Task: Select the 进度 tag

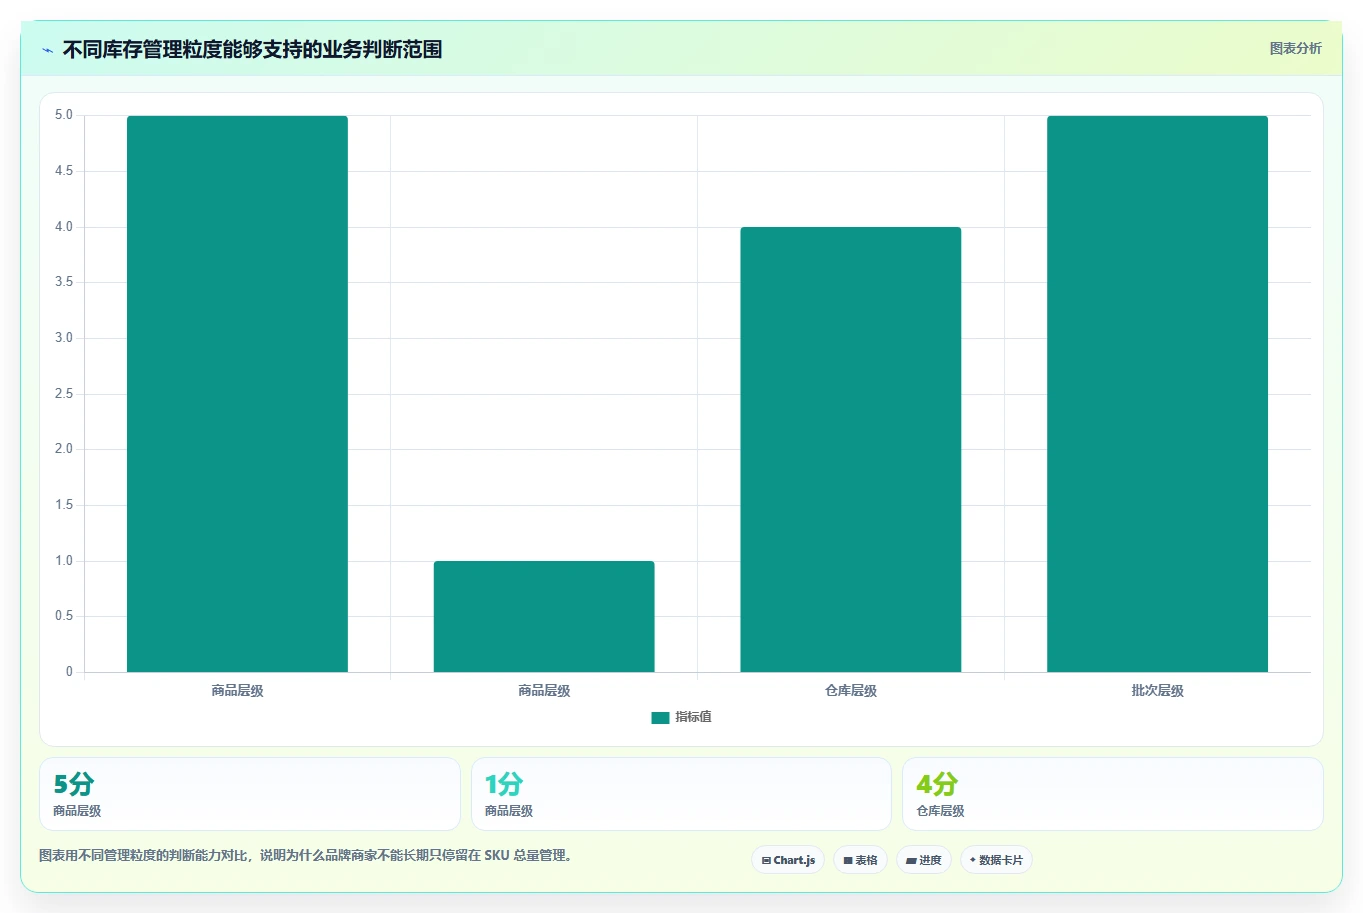Action: pos(924,860)
